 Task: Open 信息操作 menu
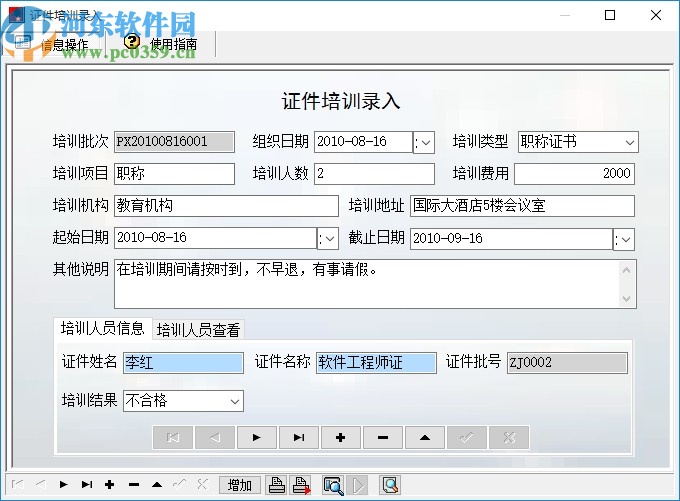click(53, 43)
